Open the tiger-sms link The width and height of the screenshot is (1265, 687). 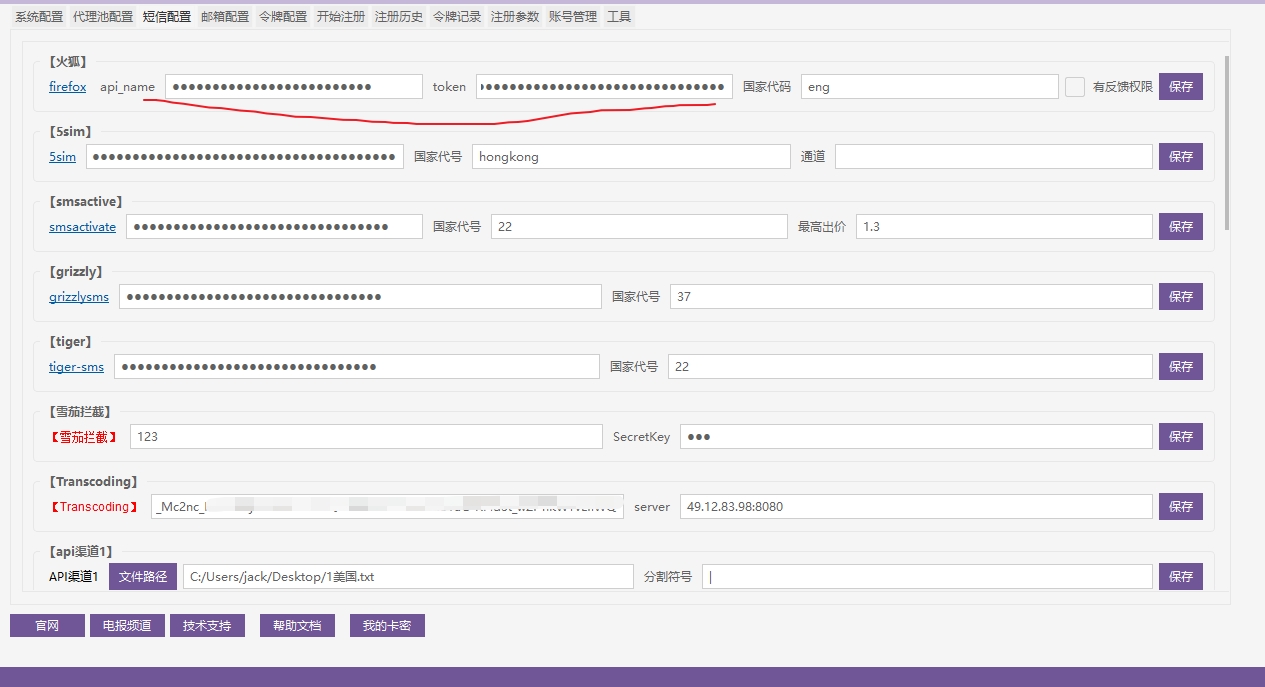point(76,367)
